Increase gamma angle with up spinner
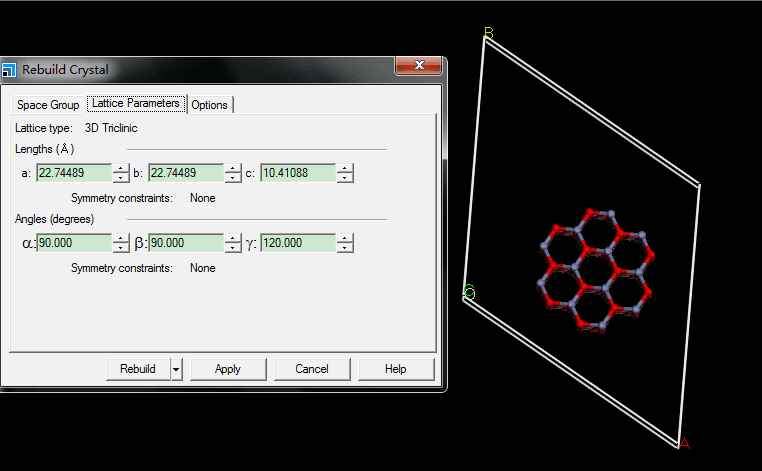 345,238
